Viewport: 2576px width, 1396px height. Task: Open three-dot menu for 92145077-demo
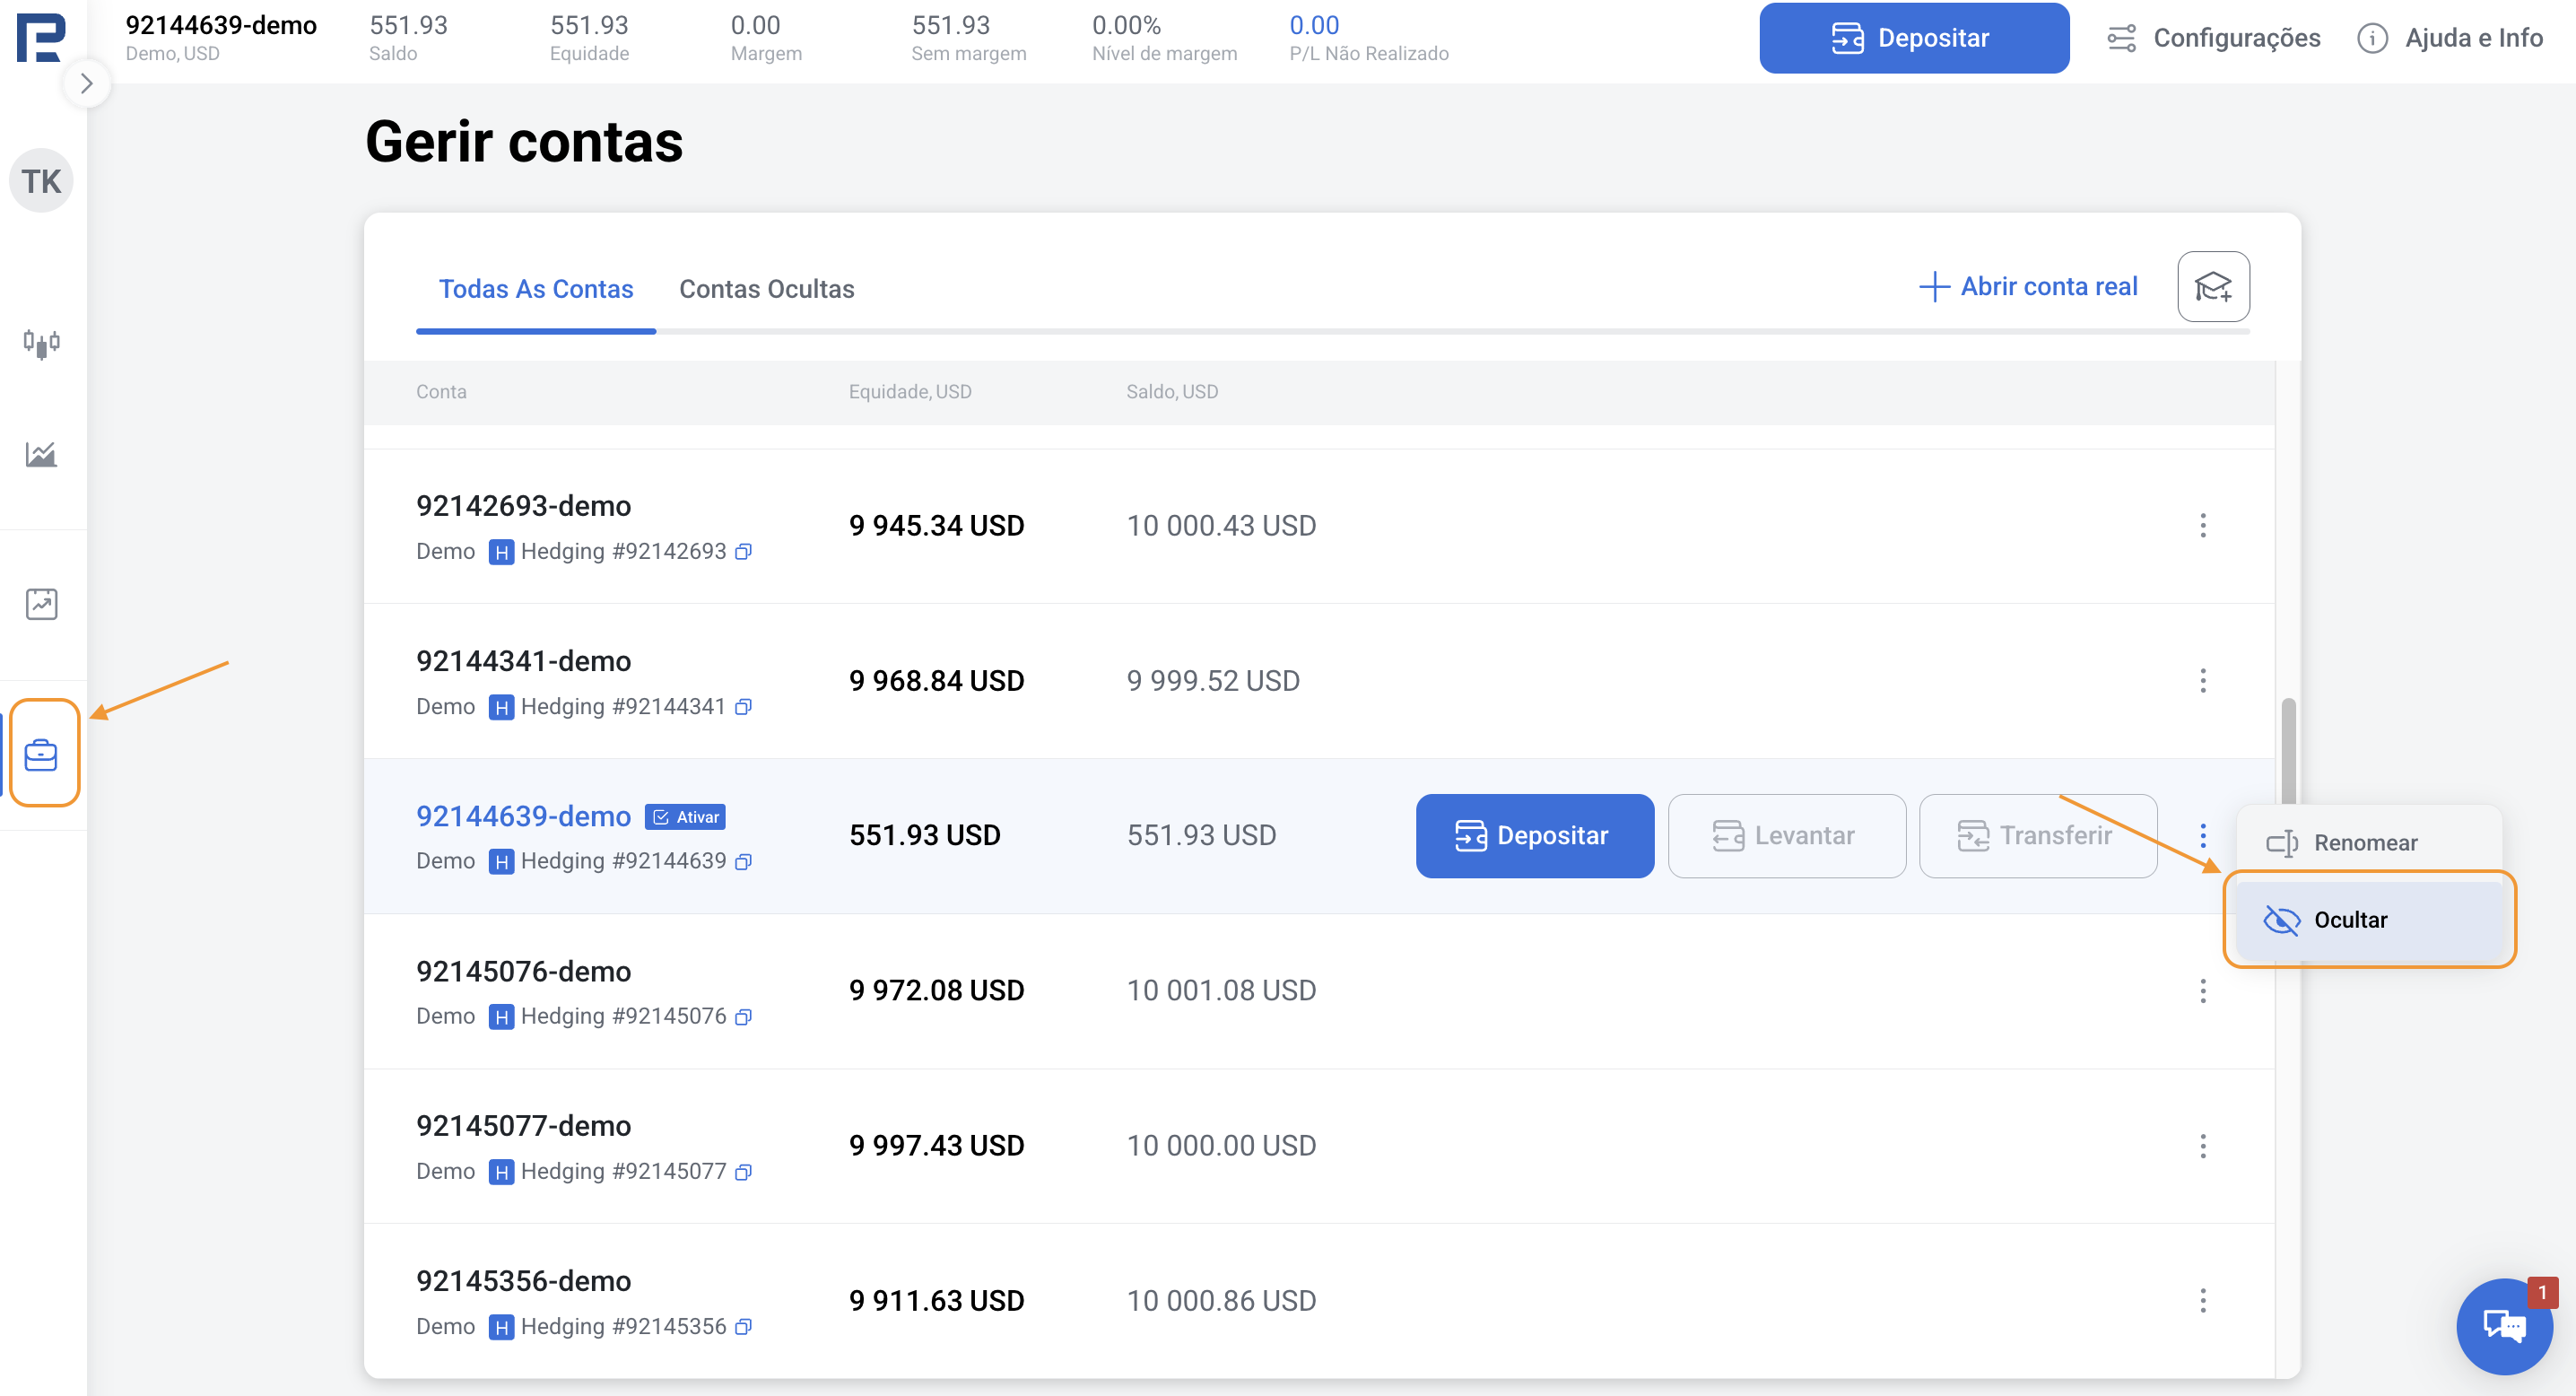[x=2202, y=1146]
